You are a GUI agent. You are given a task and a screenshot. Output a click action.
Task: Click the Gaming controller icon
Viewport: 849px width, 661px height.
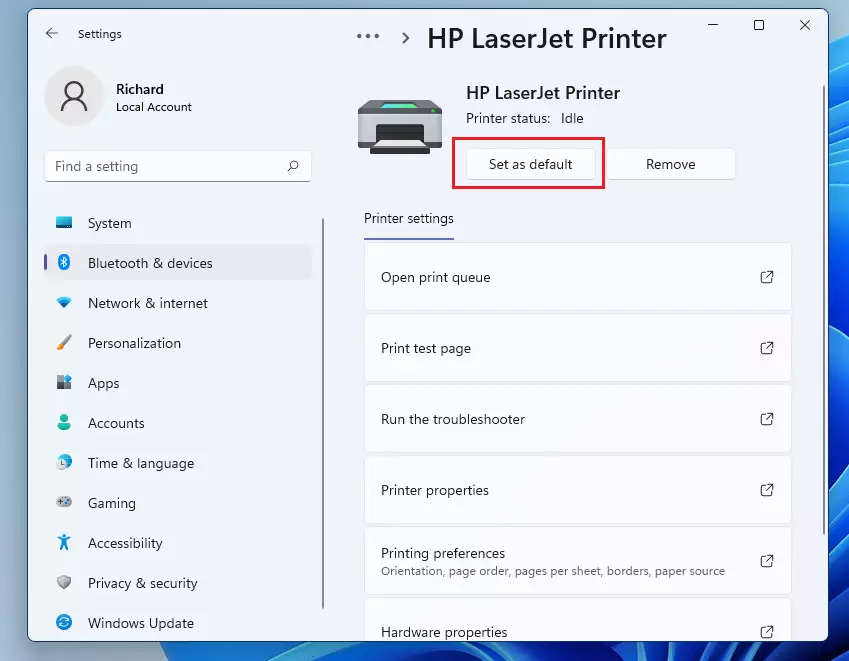(x=64, y=502)
